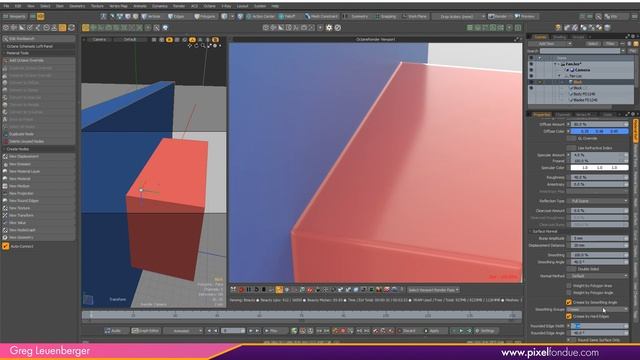This screenshot has width=640, height=360.
Task: Open the Camera view selector in left viewport
Action: (x=101, y=40)
